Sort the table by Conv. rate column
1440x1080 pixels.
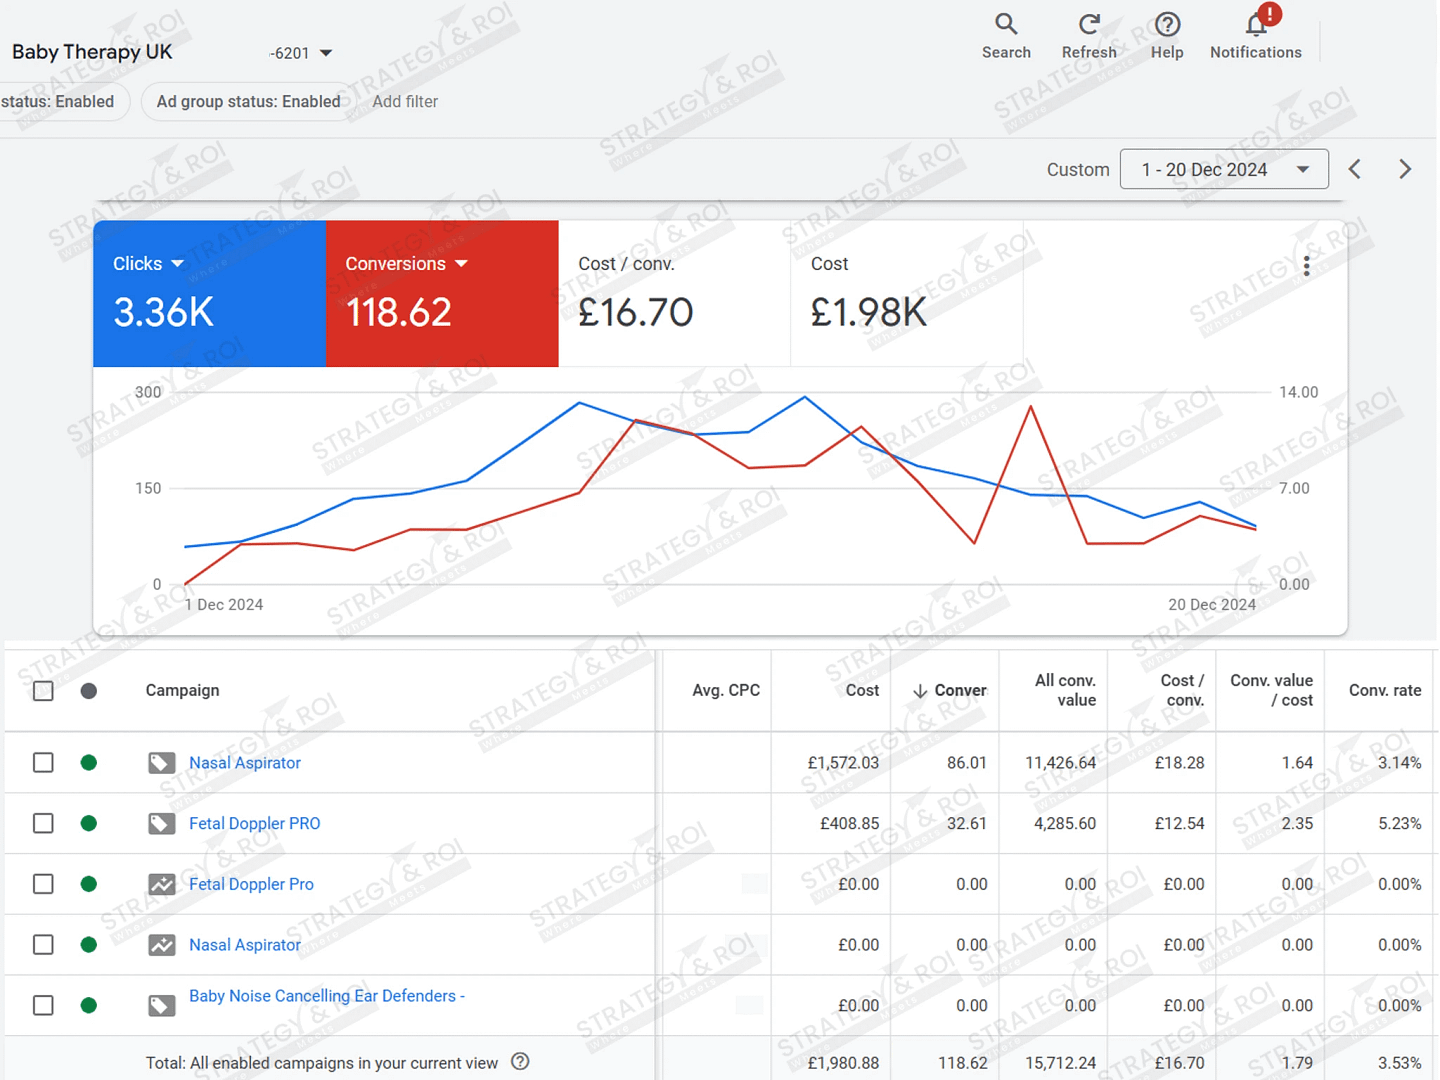click(1384, 690)
